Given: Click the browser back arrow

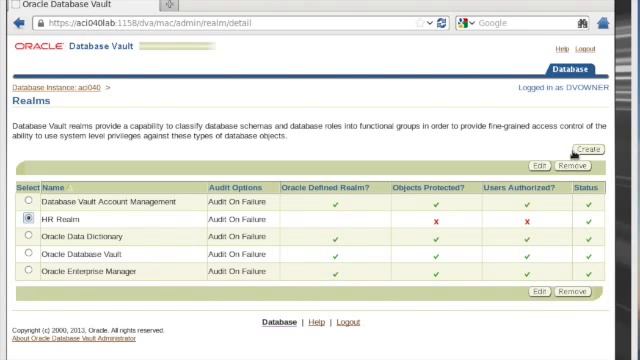Looking at the screenshot, I should tap(19, 23).
